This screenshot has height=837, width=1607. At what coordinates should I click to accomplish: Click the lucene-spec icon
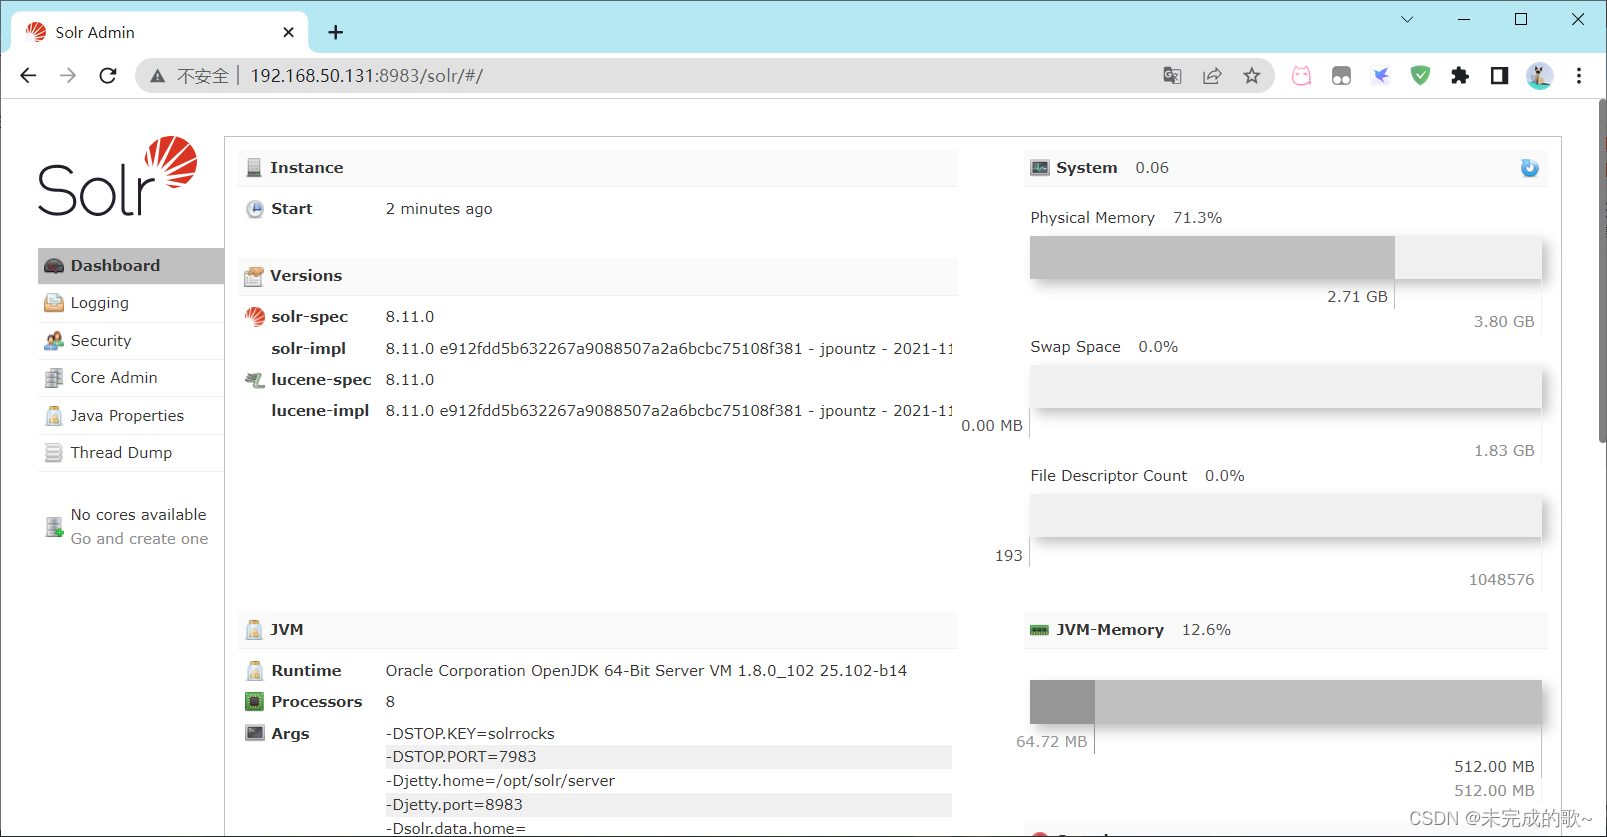pos(255,380)
